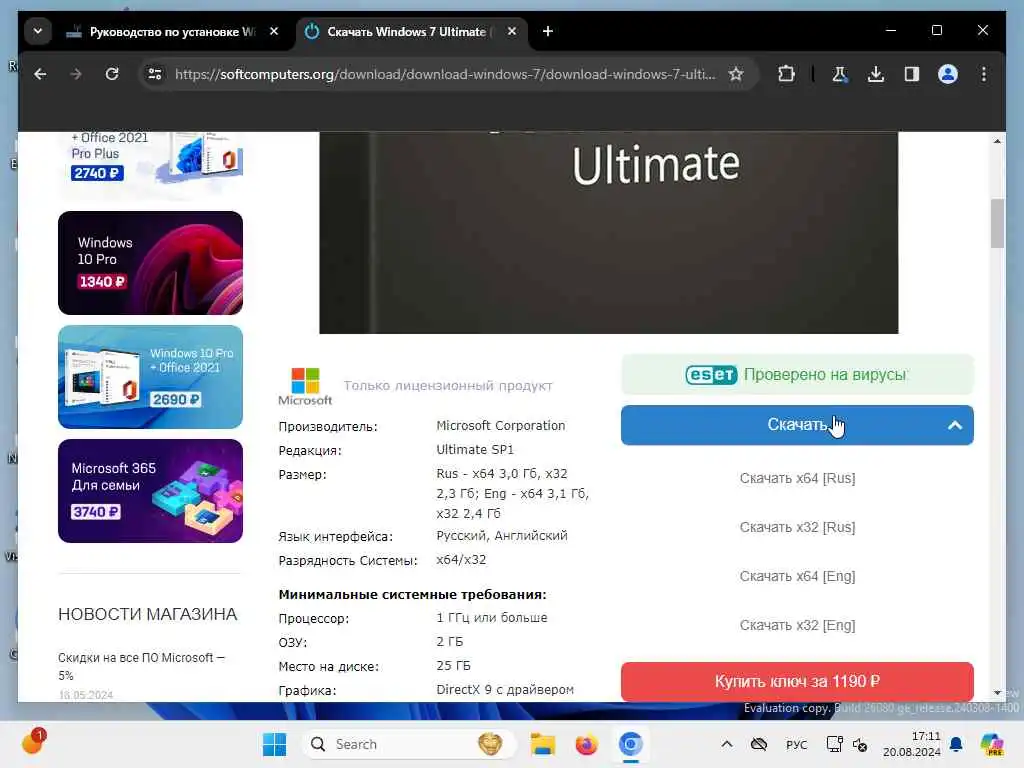Open the clock showing 17:11 20.08.2024
This screenshot has height=768, width=1024.
coord(912,744)
